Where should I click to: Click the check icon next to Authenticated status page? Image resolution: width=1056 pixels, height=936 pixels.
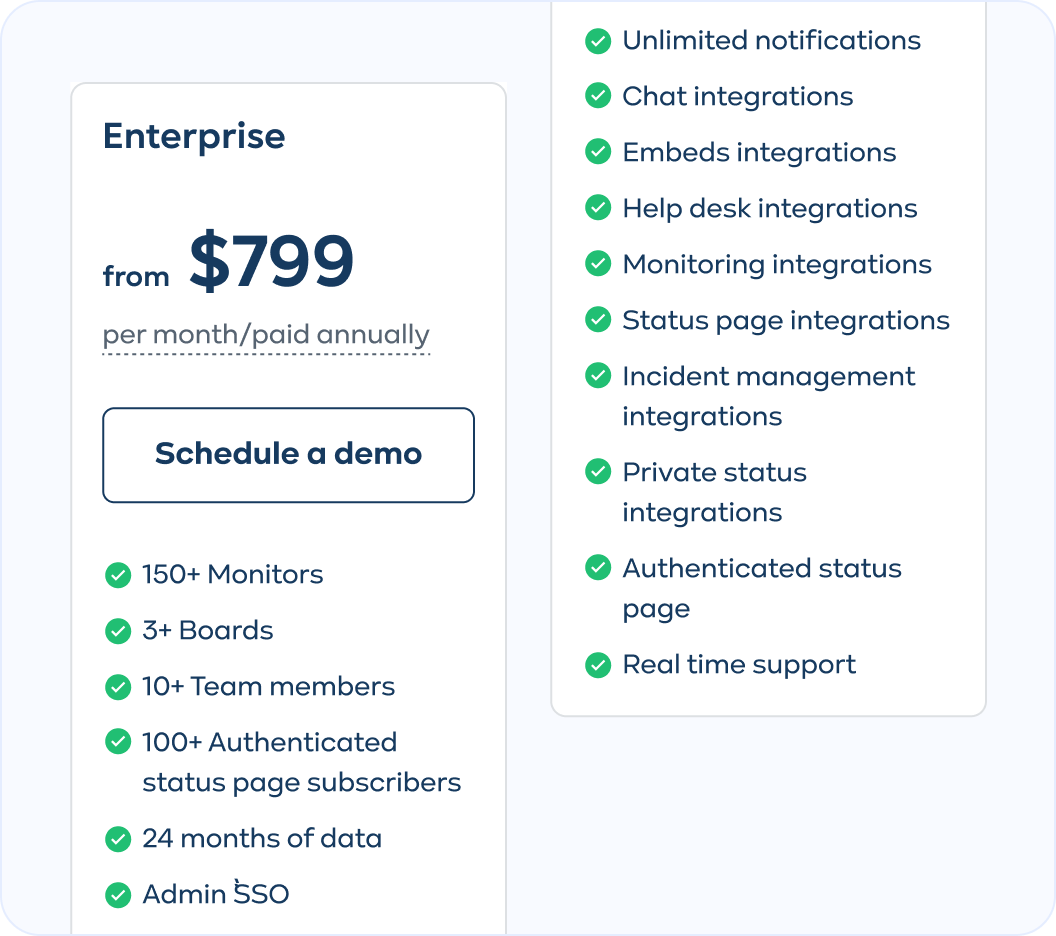click(x=598, y=567)
